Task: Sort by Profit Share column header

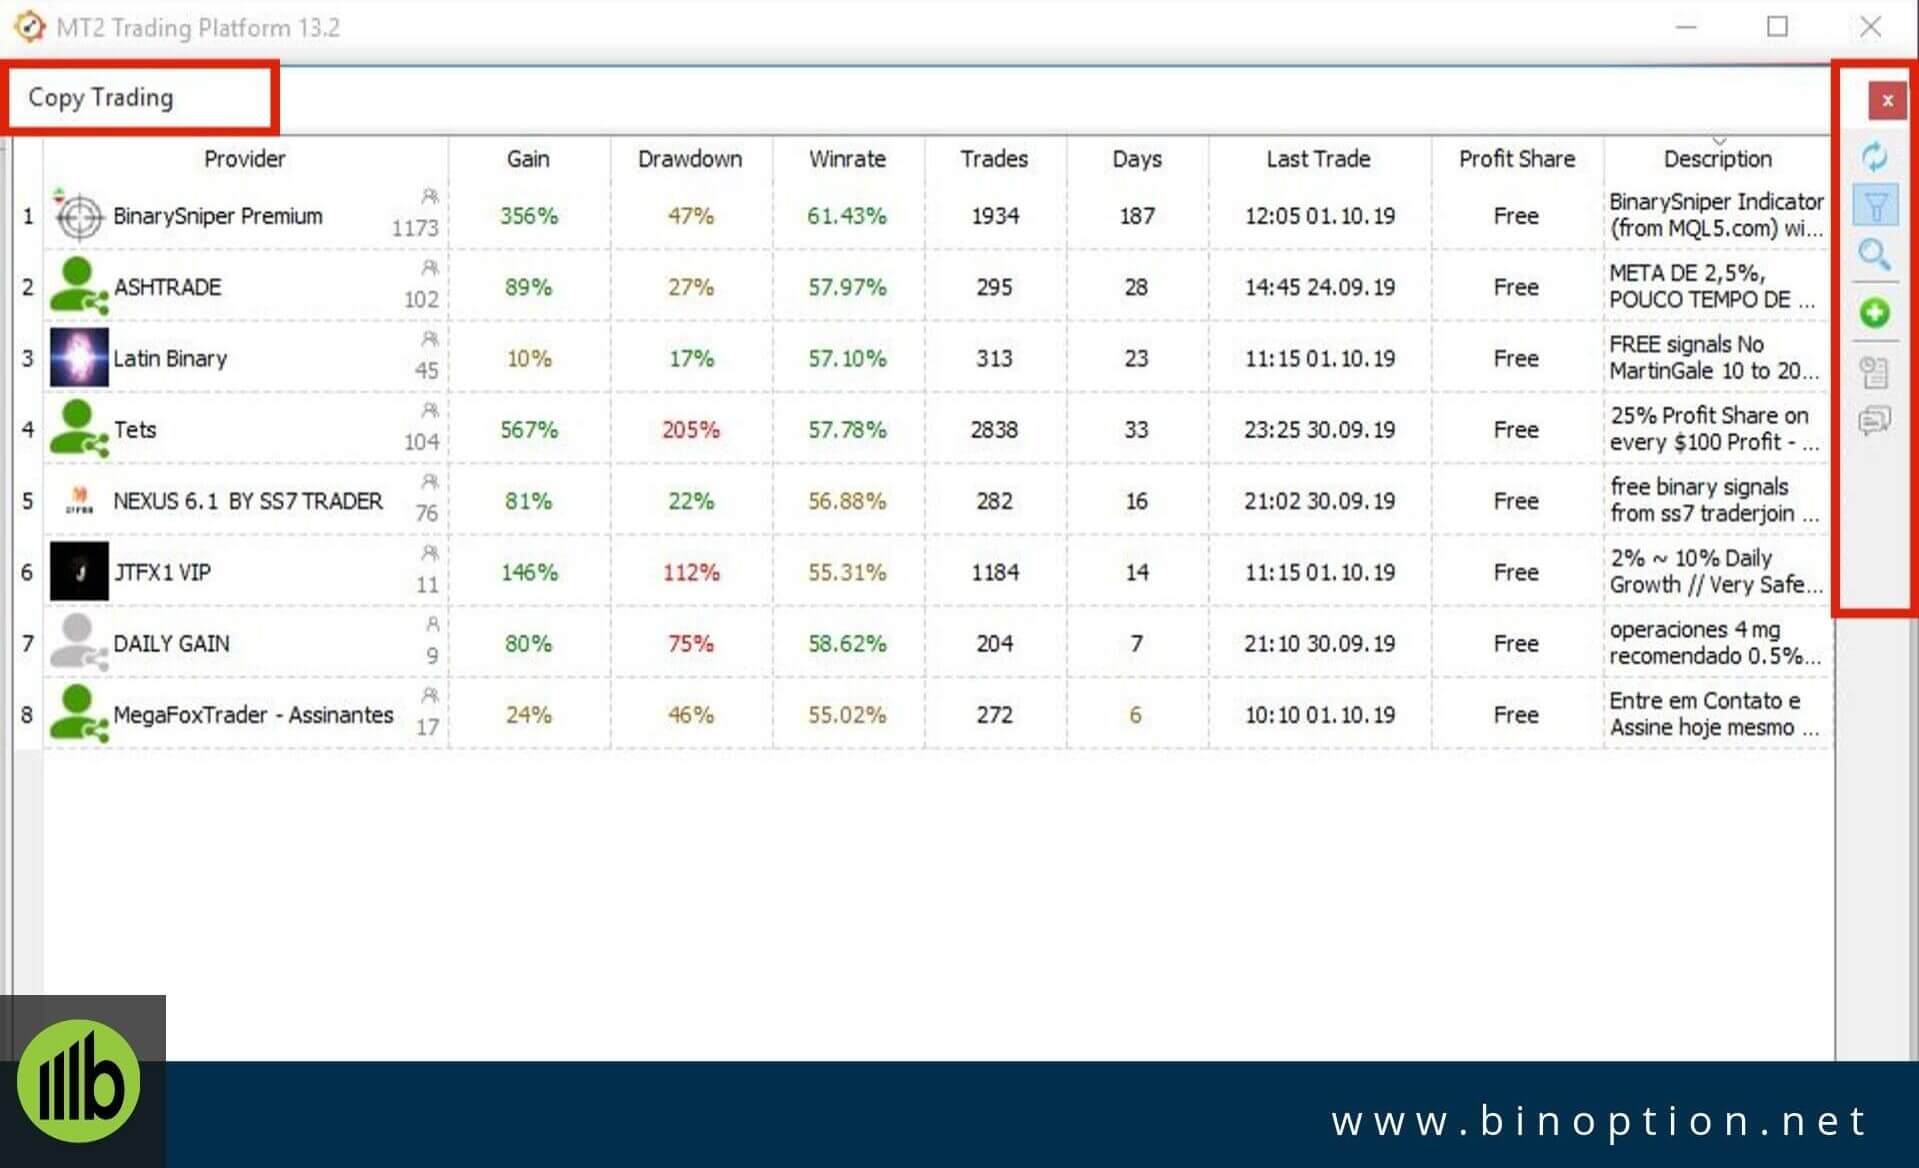Action: coord(1516,158)
